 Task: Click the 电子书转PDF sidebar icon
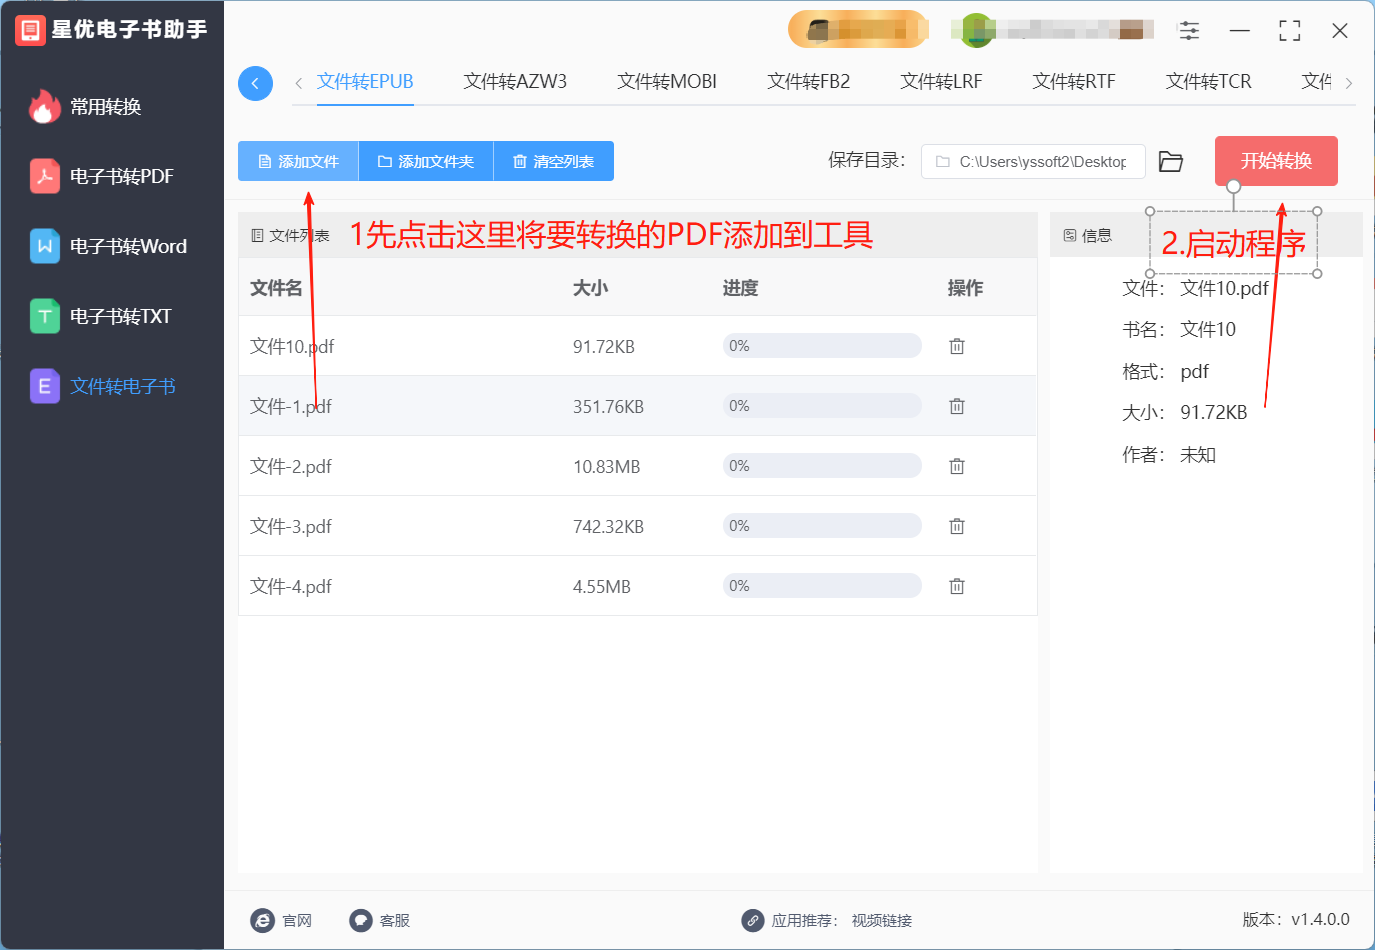[44, 176]
